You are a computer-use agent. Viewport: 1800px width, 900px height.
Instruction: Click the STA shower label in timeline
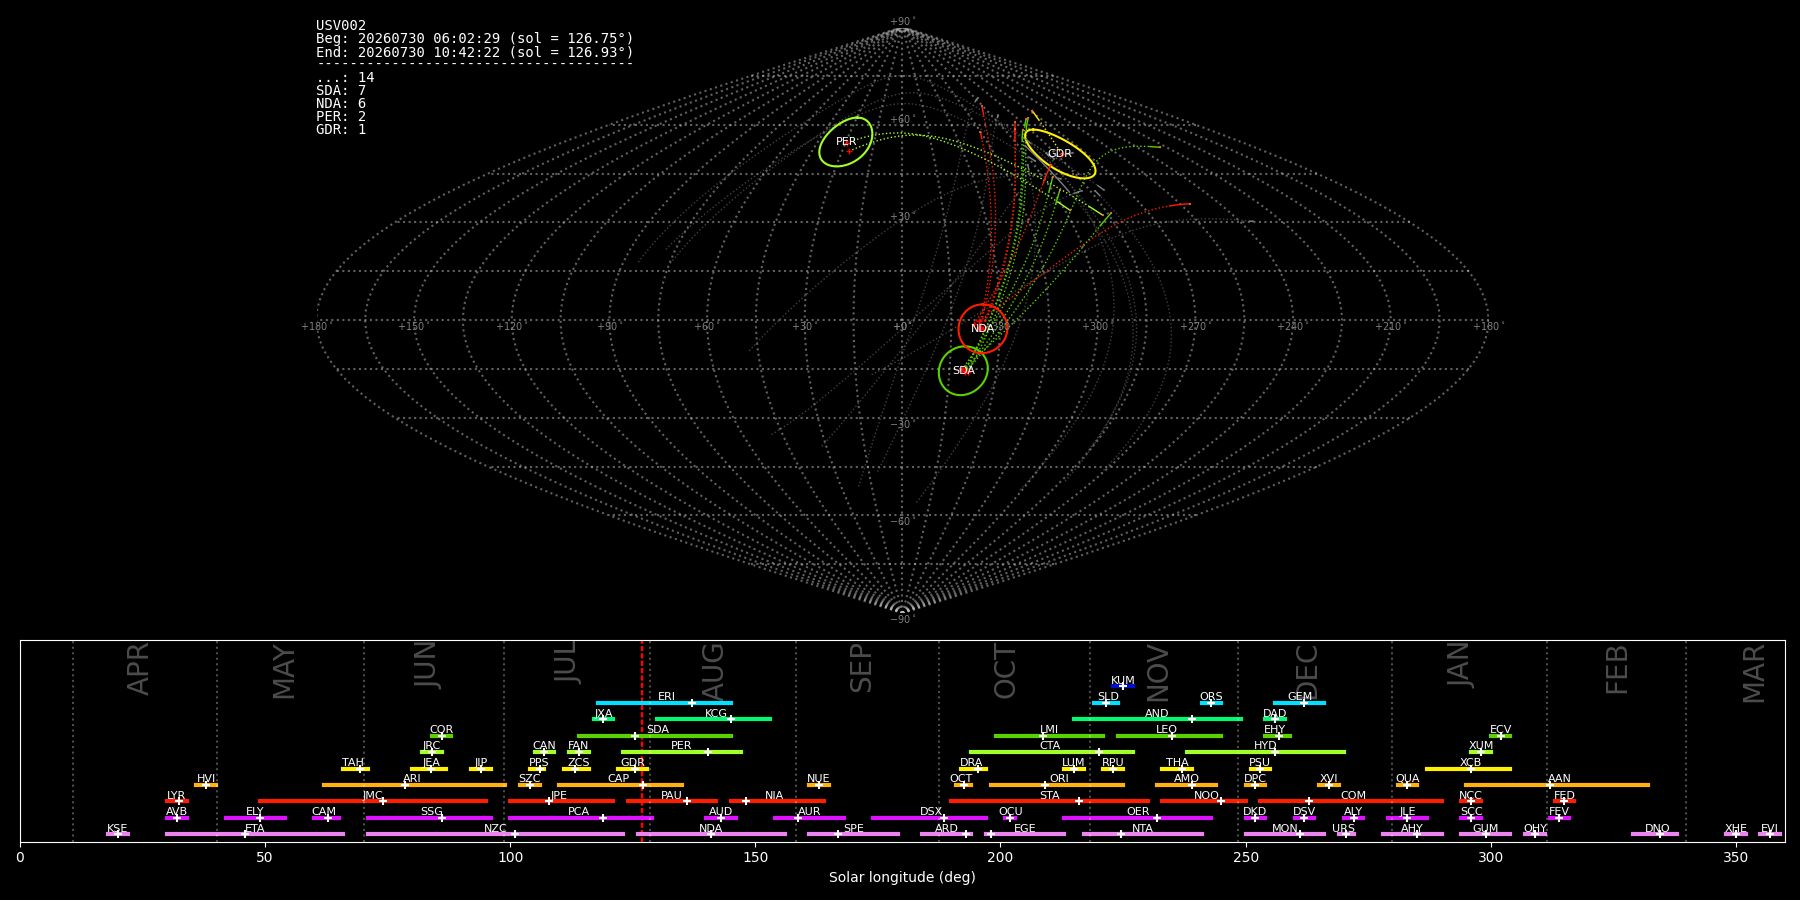click(1050, 796)
